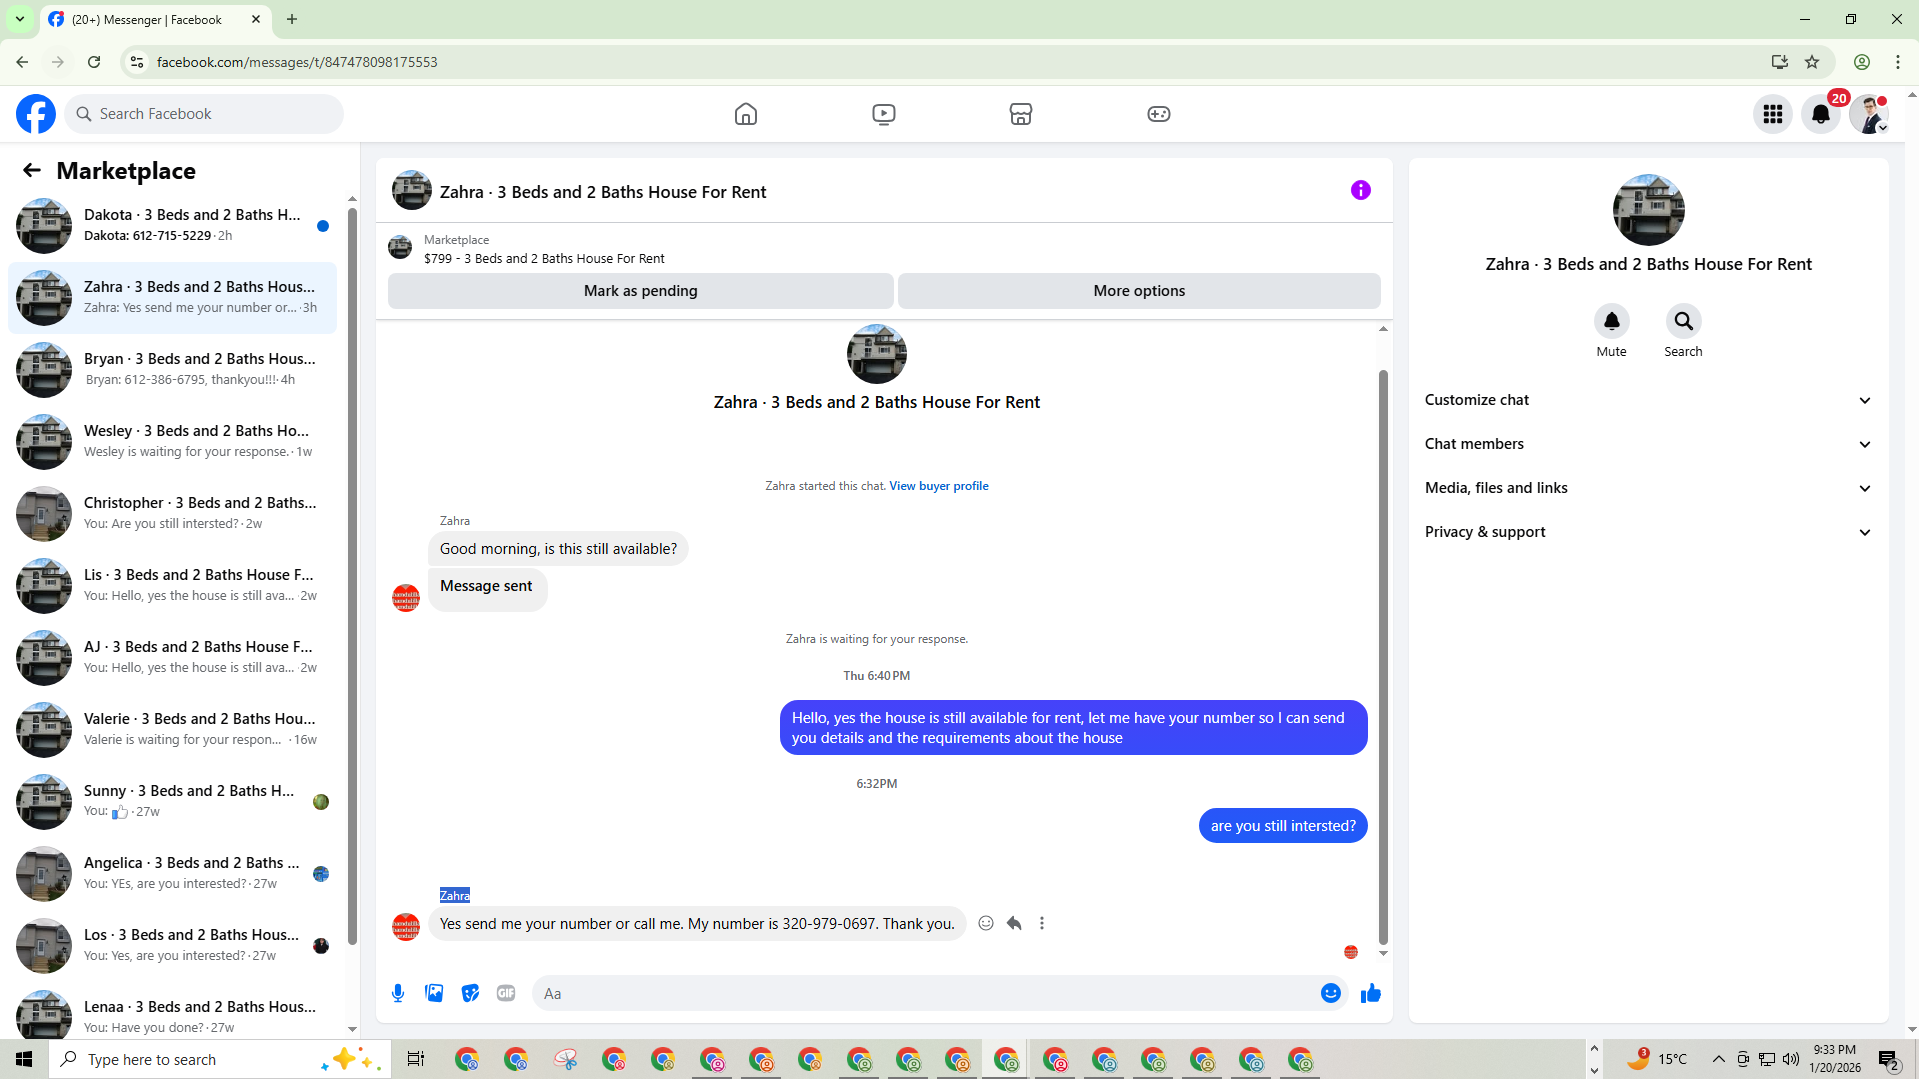Go to the Home feed icon
Image resolution: width=1919 pixels, height=1079 pixels.
(746, 114)
